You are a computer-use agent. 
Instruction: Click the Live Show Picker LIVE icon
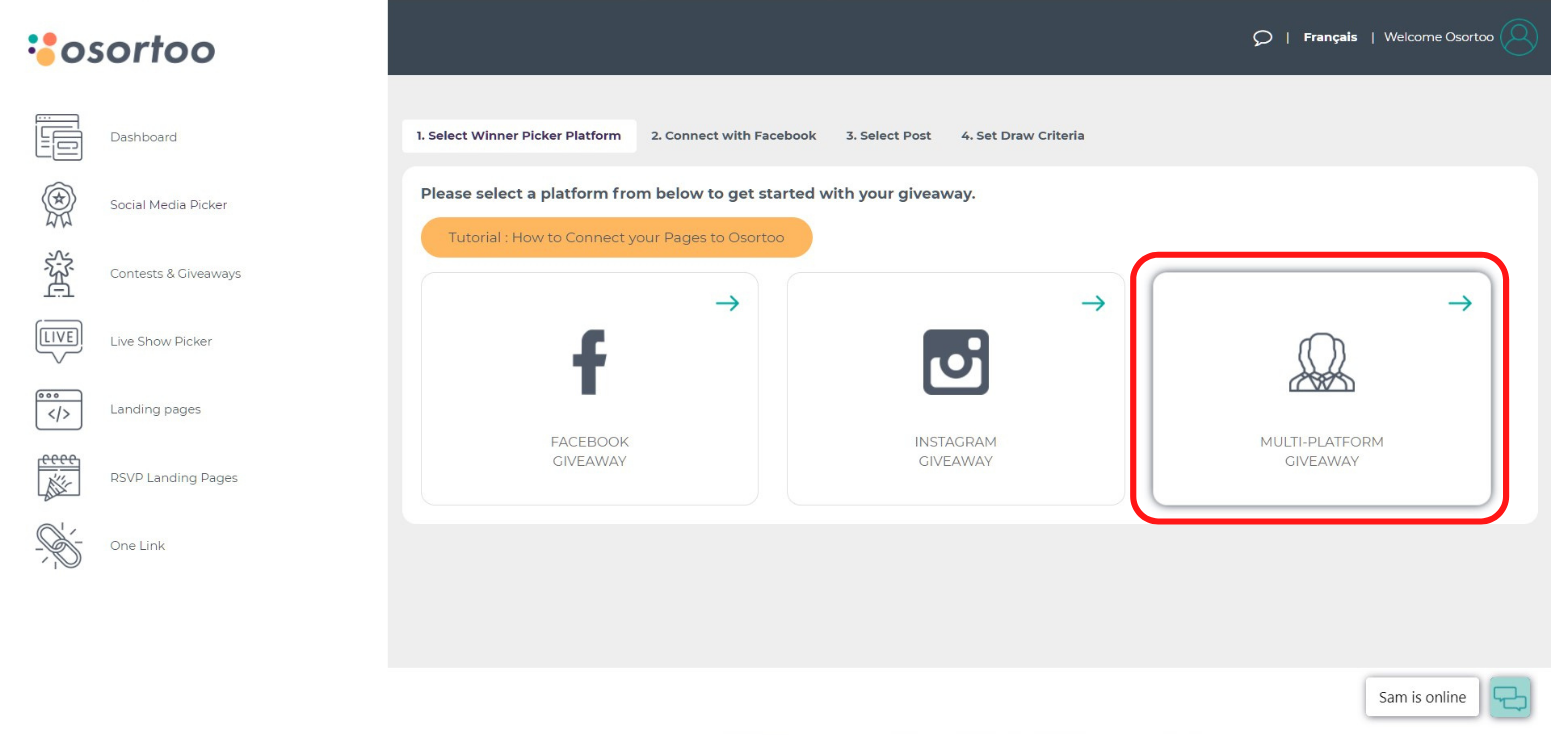point(59,341)
